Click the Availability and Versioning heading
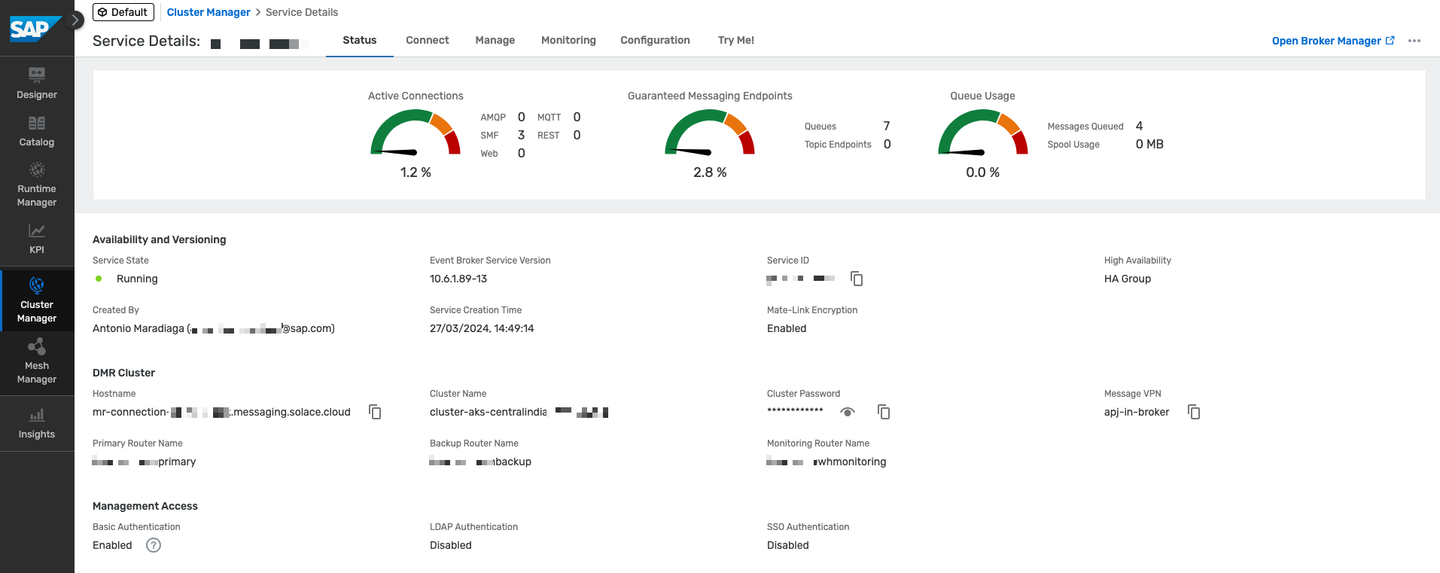This screenshot has height=573, width=1440. [159, 240]
